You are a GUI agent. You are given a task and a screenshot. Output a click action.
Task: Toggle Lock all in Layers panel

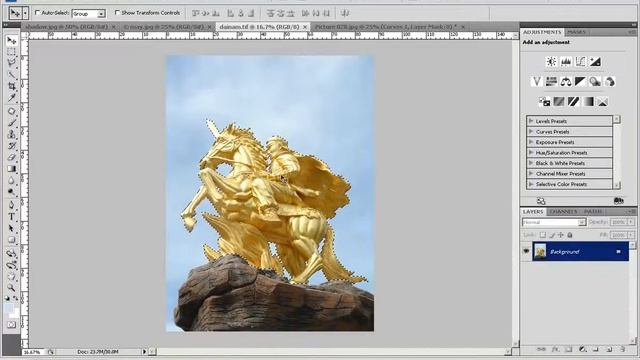pyautogui.click(x=570, y=235)
